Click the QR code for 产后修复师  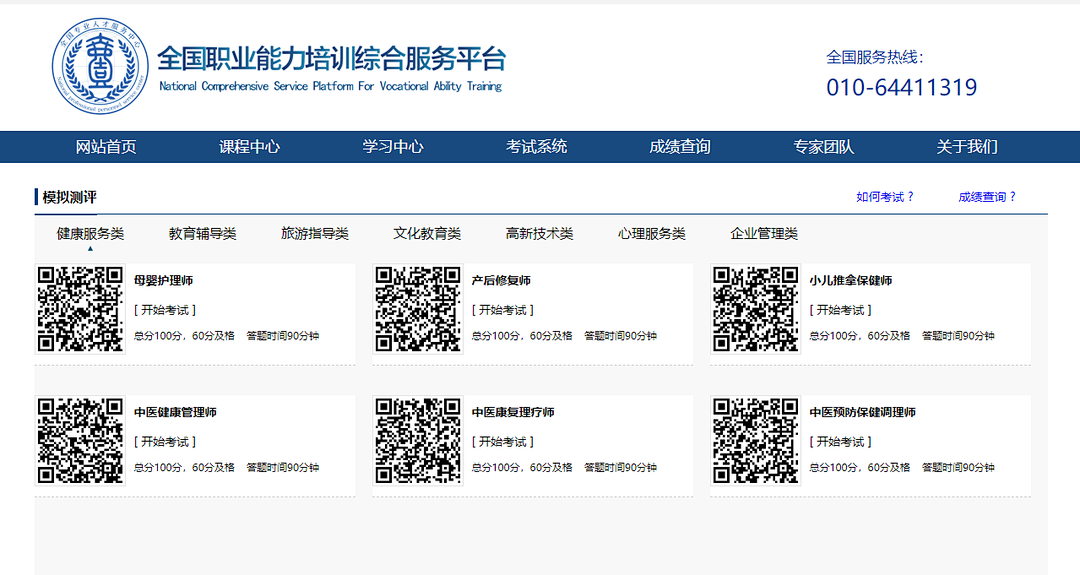(418, 309)
